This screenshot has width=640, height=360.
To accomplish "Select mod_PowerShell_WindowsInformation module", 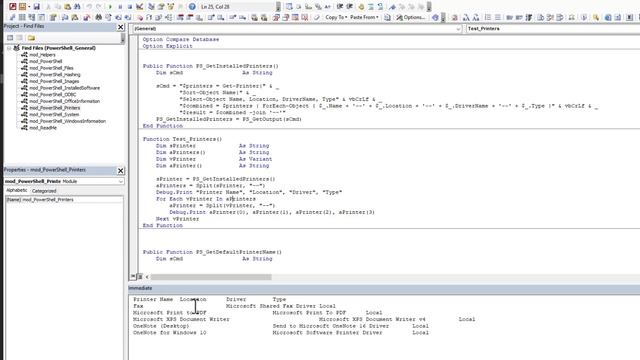I will tap(67, 121).
